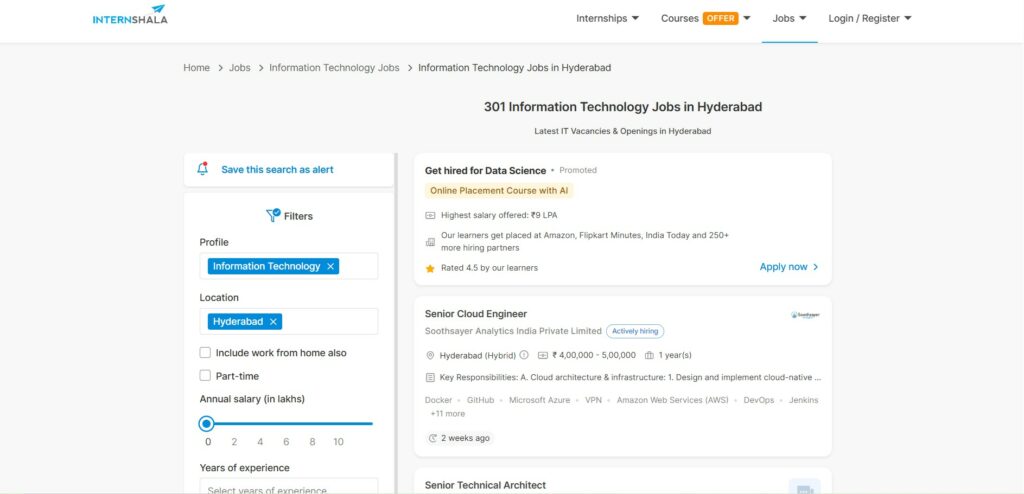This screenshot has height=494, width=1024.
Task: Open the Login / Register dropdown
Action: (x=870, y=18)
